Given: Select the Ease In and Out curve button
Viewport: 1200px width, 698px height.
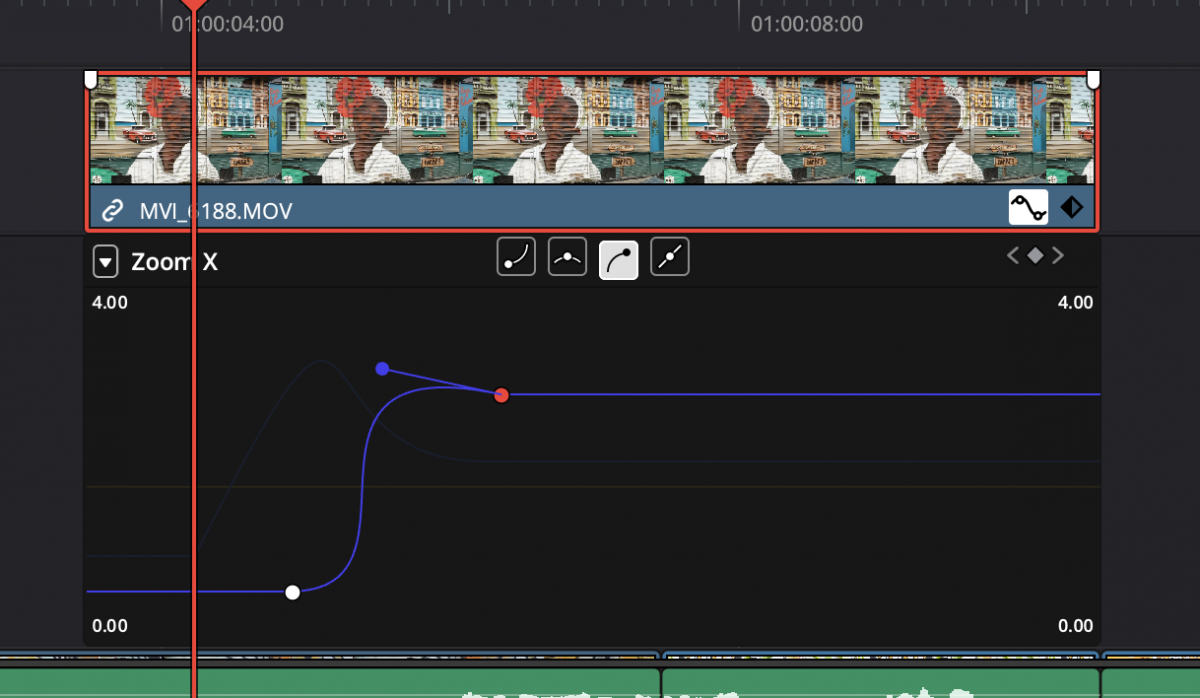Looking at the screenshot, I should [x=567, y=258].
